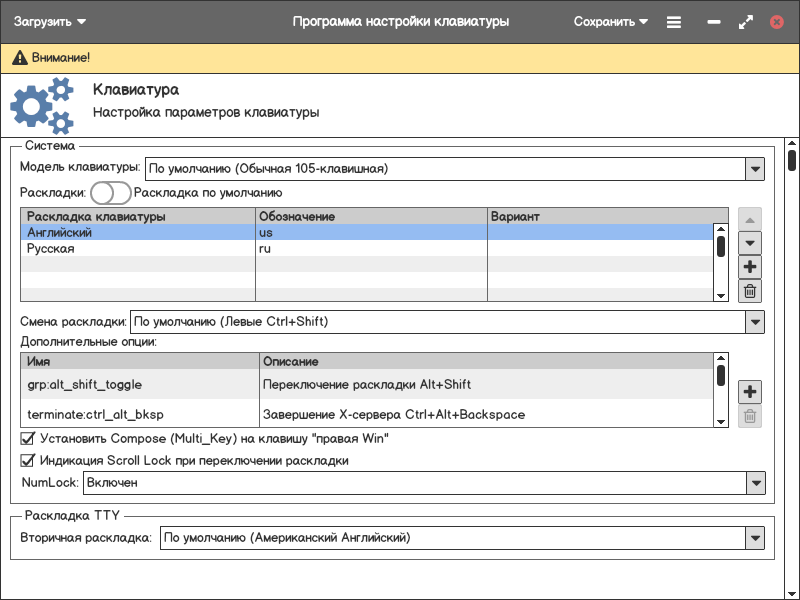Uncheck Compose key on right Win checkbox
The height and width of the screenshot is (600, 800).
28,439
